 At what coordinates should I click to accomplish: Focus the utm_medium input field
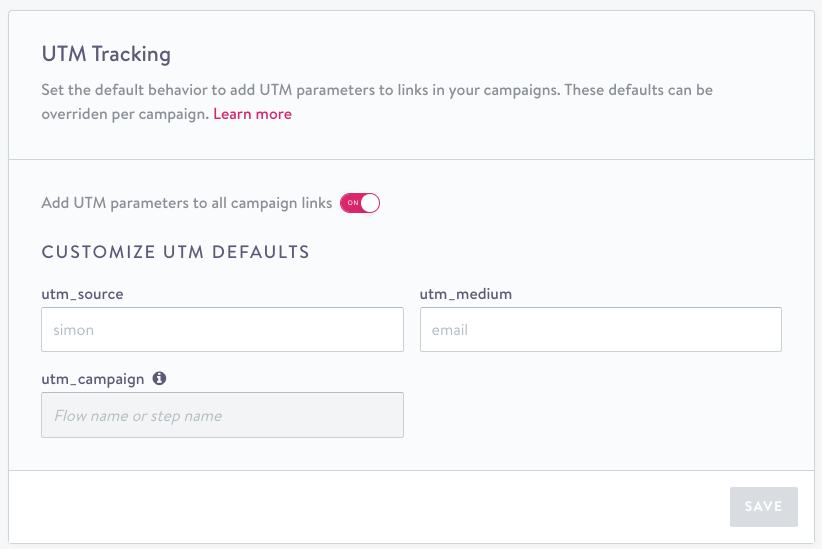point(601,329)
